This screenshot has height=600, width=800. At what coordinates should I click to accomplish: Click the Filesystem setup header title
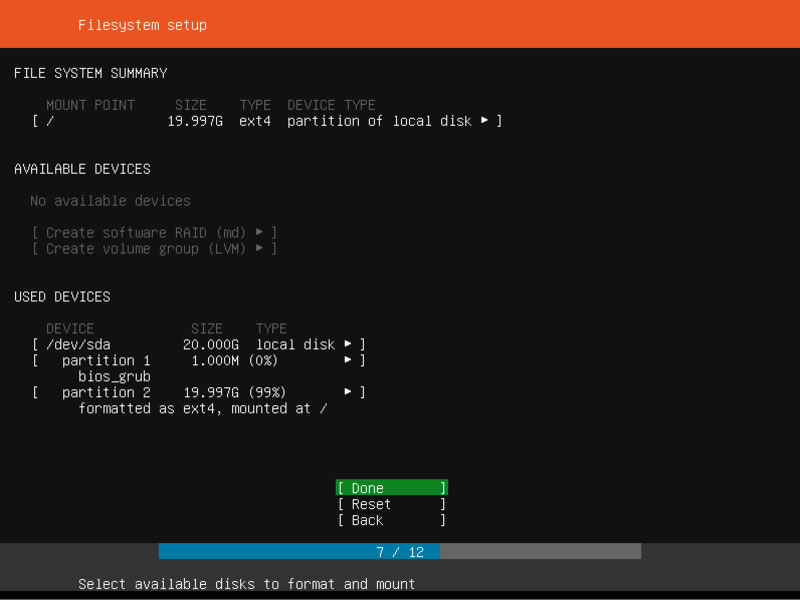pos(142,25)
